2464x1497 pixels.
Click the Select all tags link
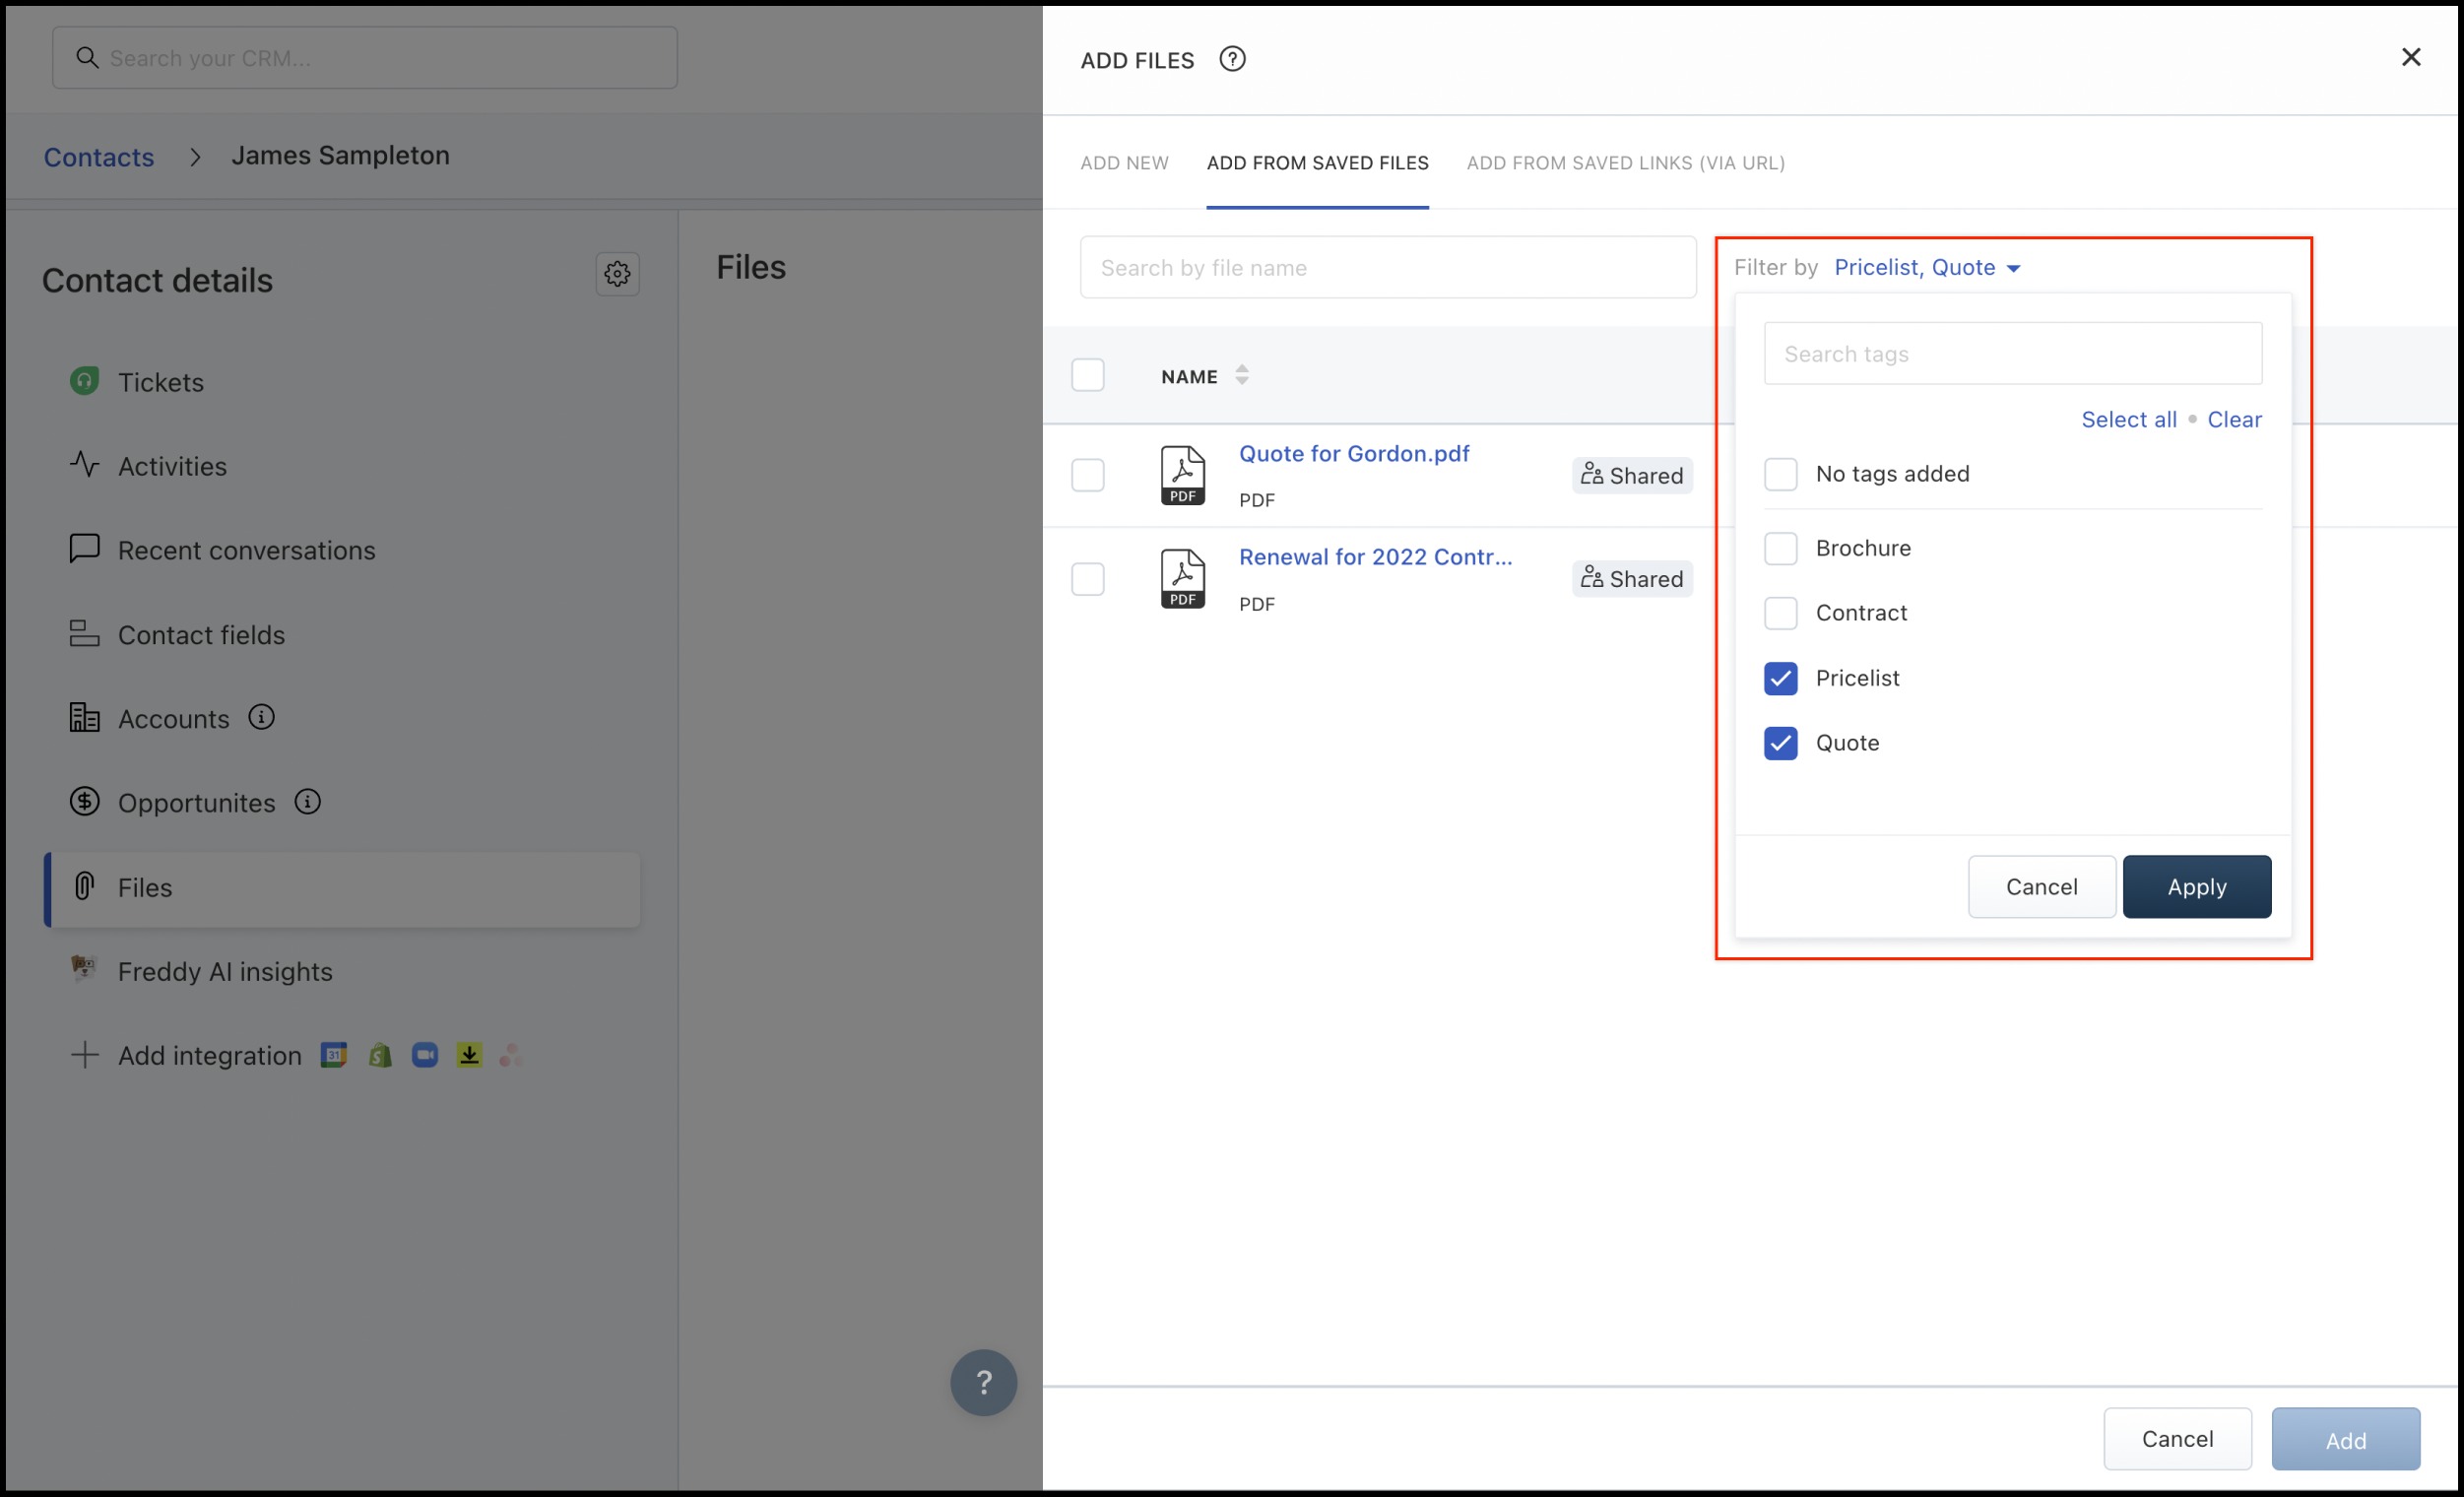(2128, 420)
